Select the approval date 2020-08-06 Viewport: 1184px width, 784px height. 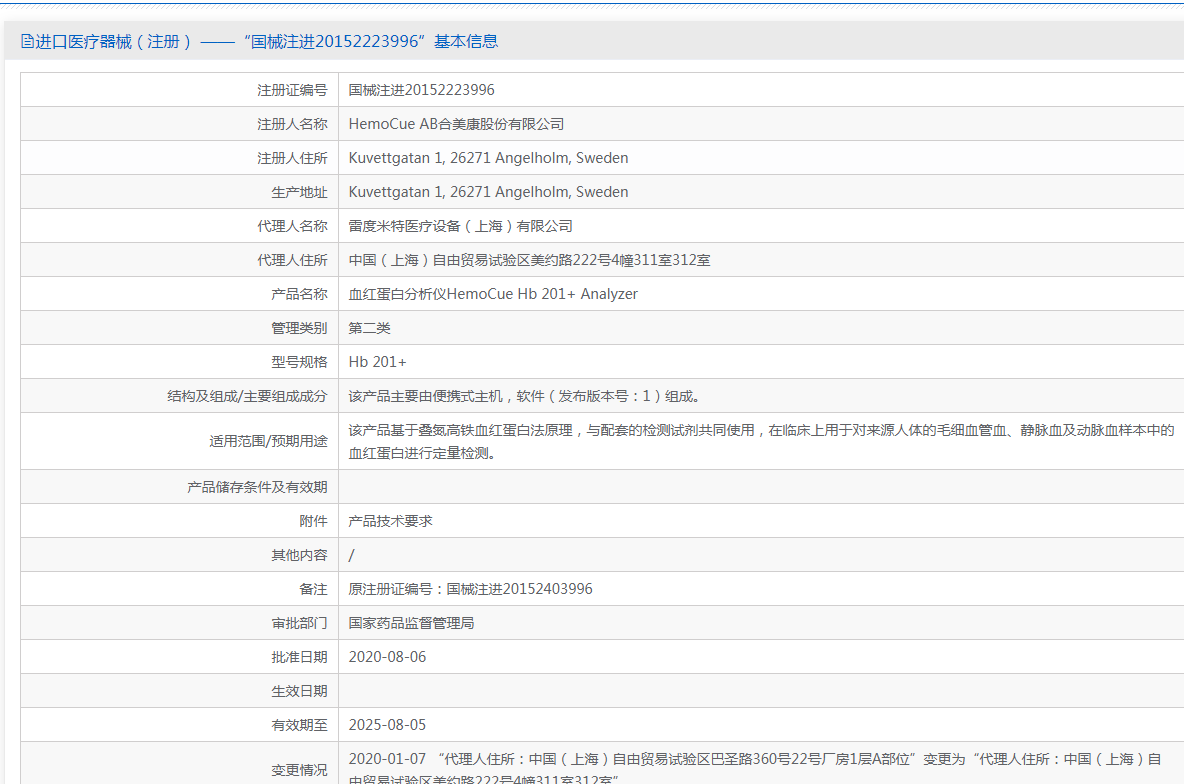tap(387, 657)
